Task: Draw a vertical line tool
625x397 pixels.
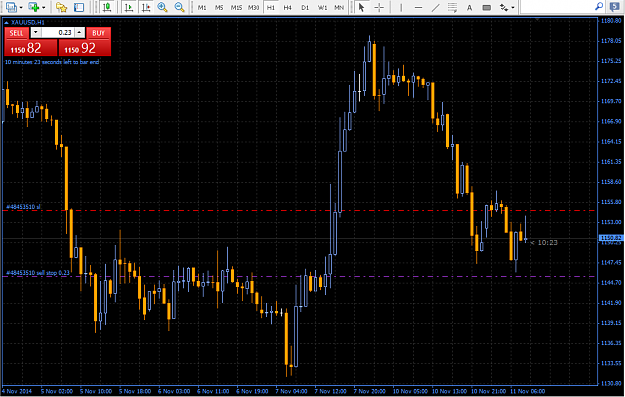Action: 401,7
